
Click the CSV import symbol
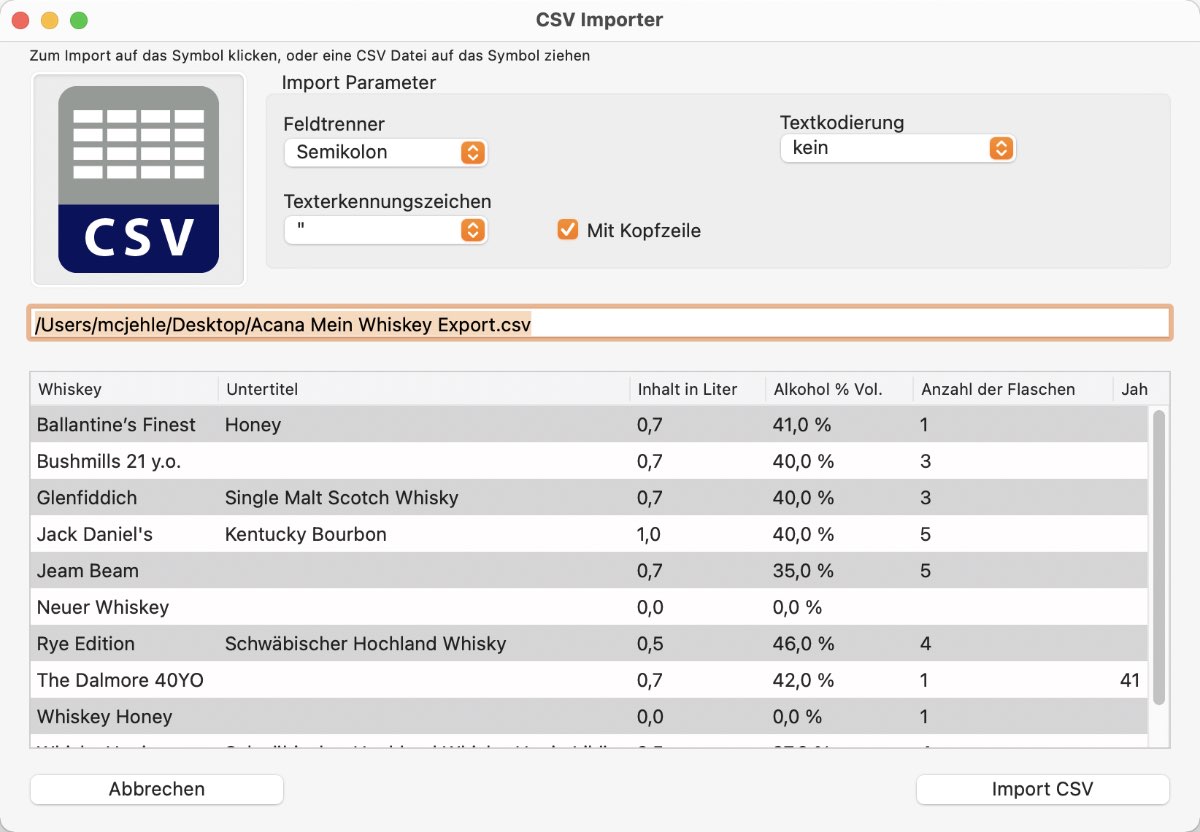coord(139,179)
